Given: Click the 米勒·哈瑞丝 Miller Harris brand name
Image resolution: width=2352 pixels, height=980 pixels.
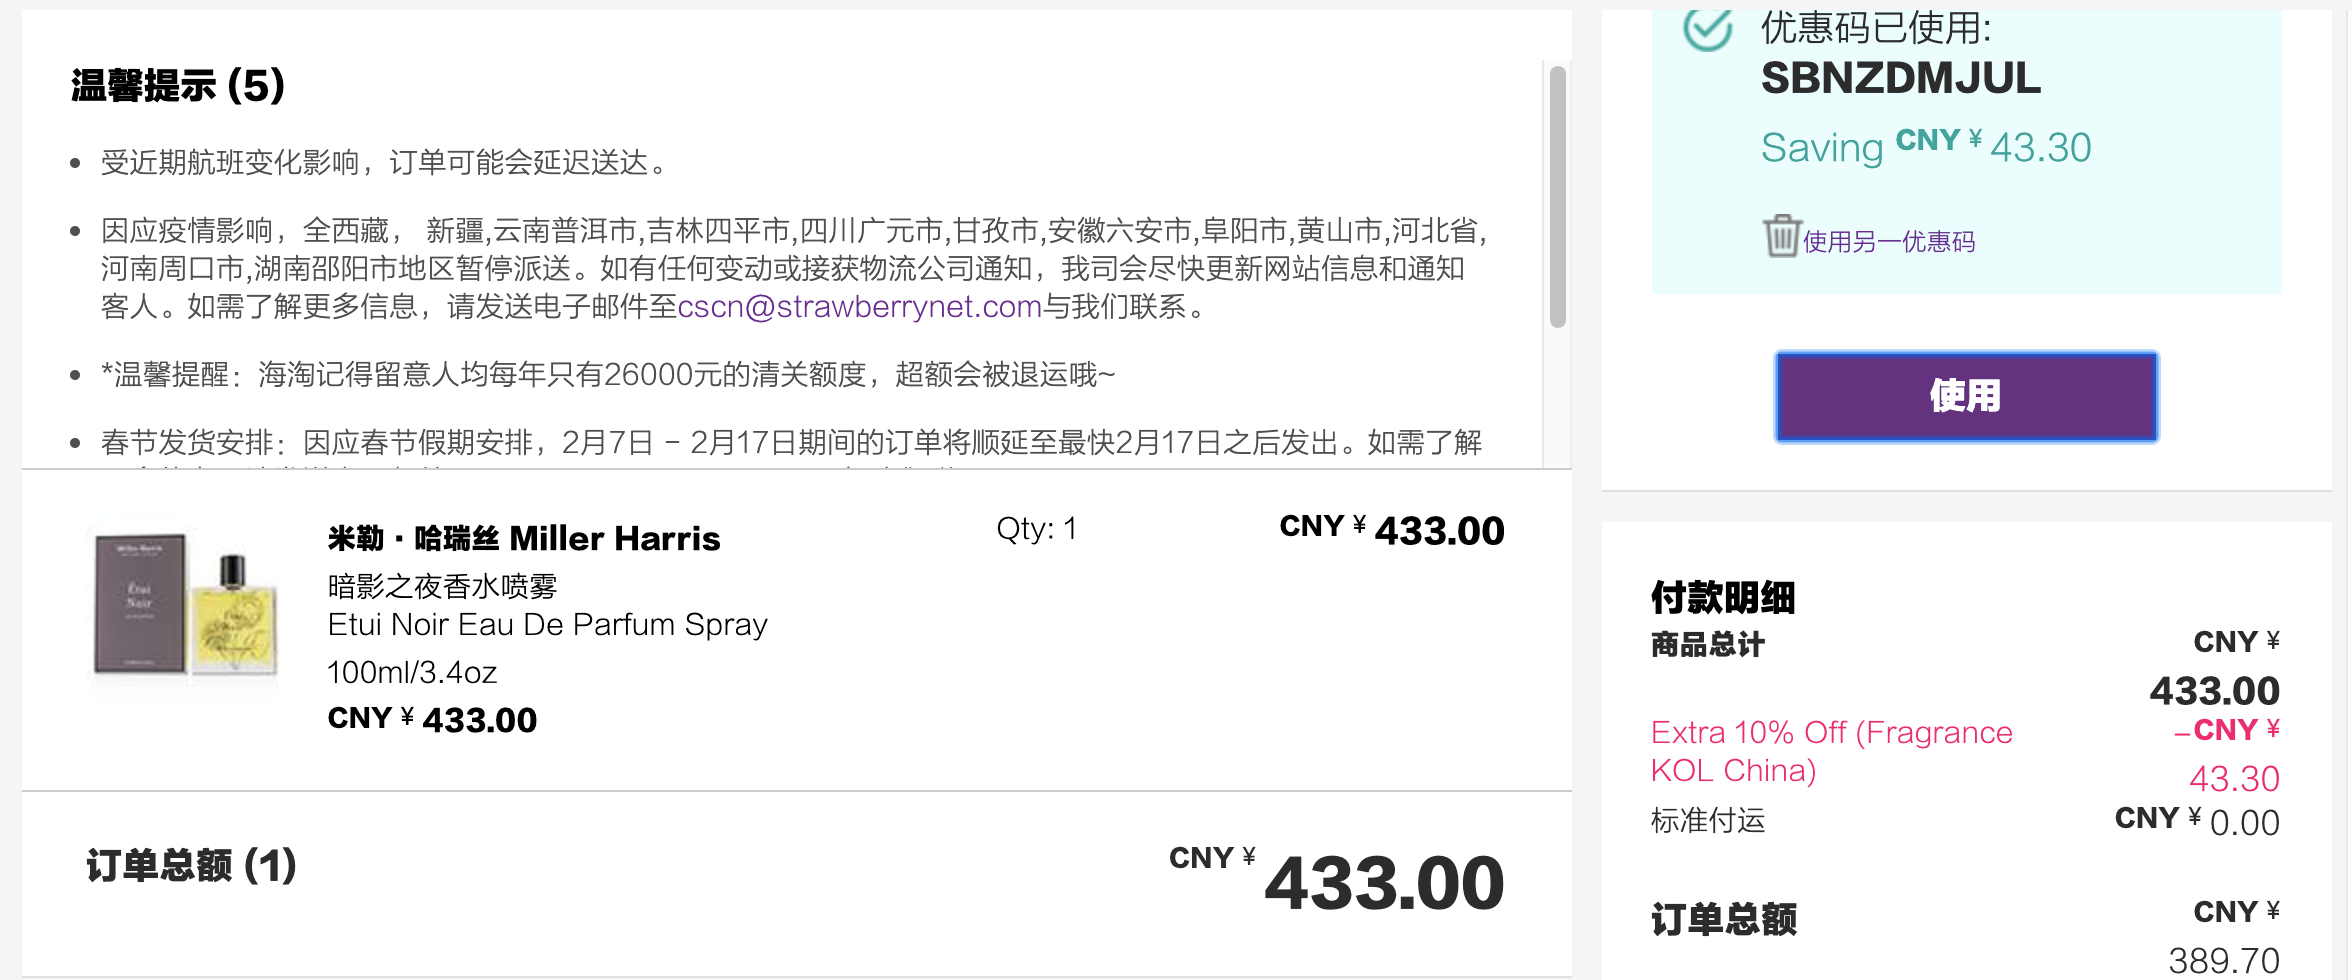Looking at the screenshot, I should (524, 539).
